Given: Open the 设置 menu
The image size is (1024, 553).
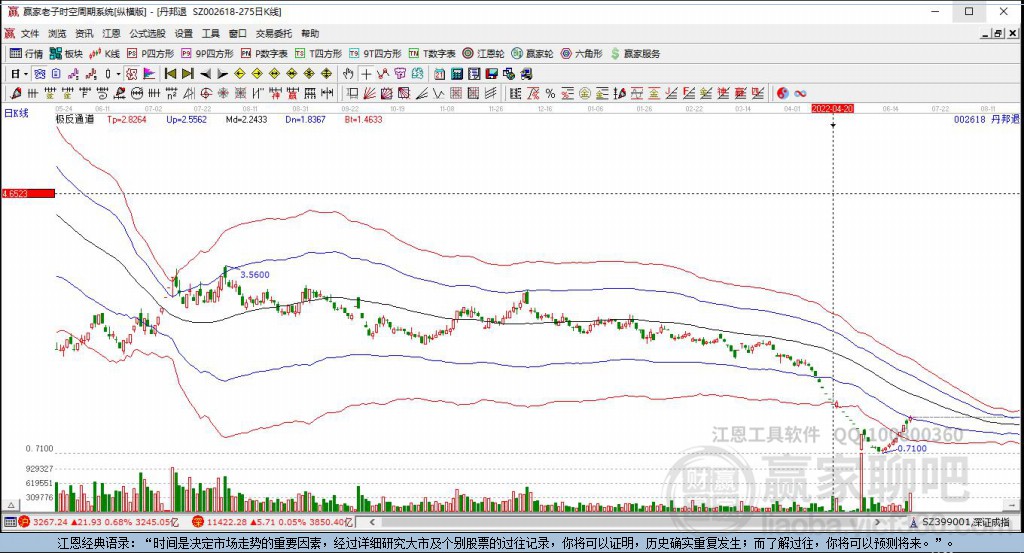Looking at the screenshot, I should (x=184, y=33).
